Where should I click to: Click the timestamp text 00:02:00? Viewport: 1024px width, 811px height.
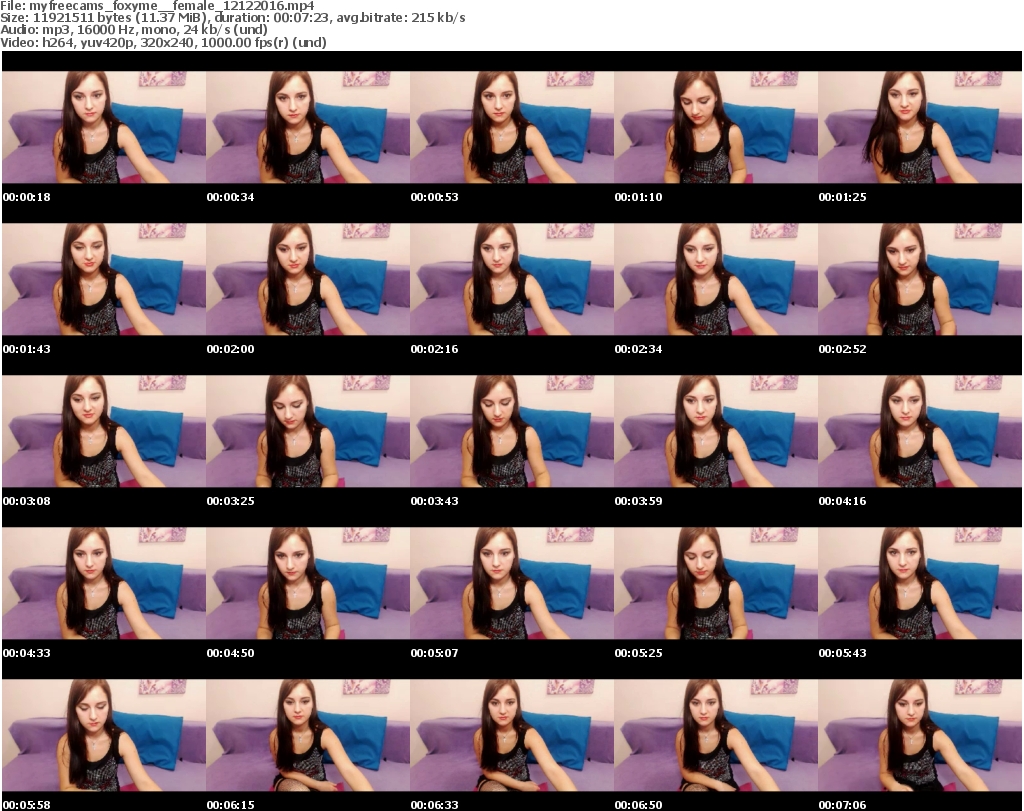click(x=231, y=349)
